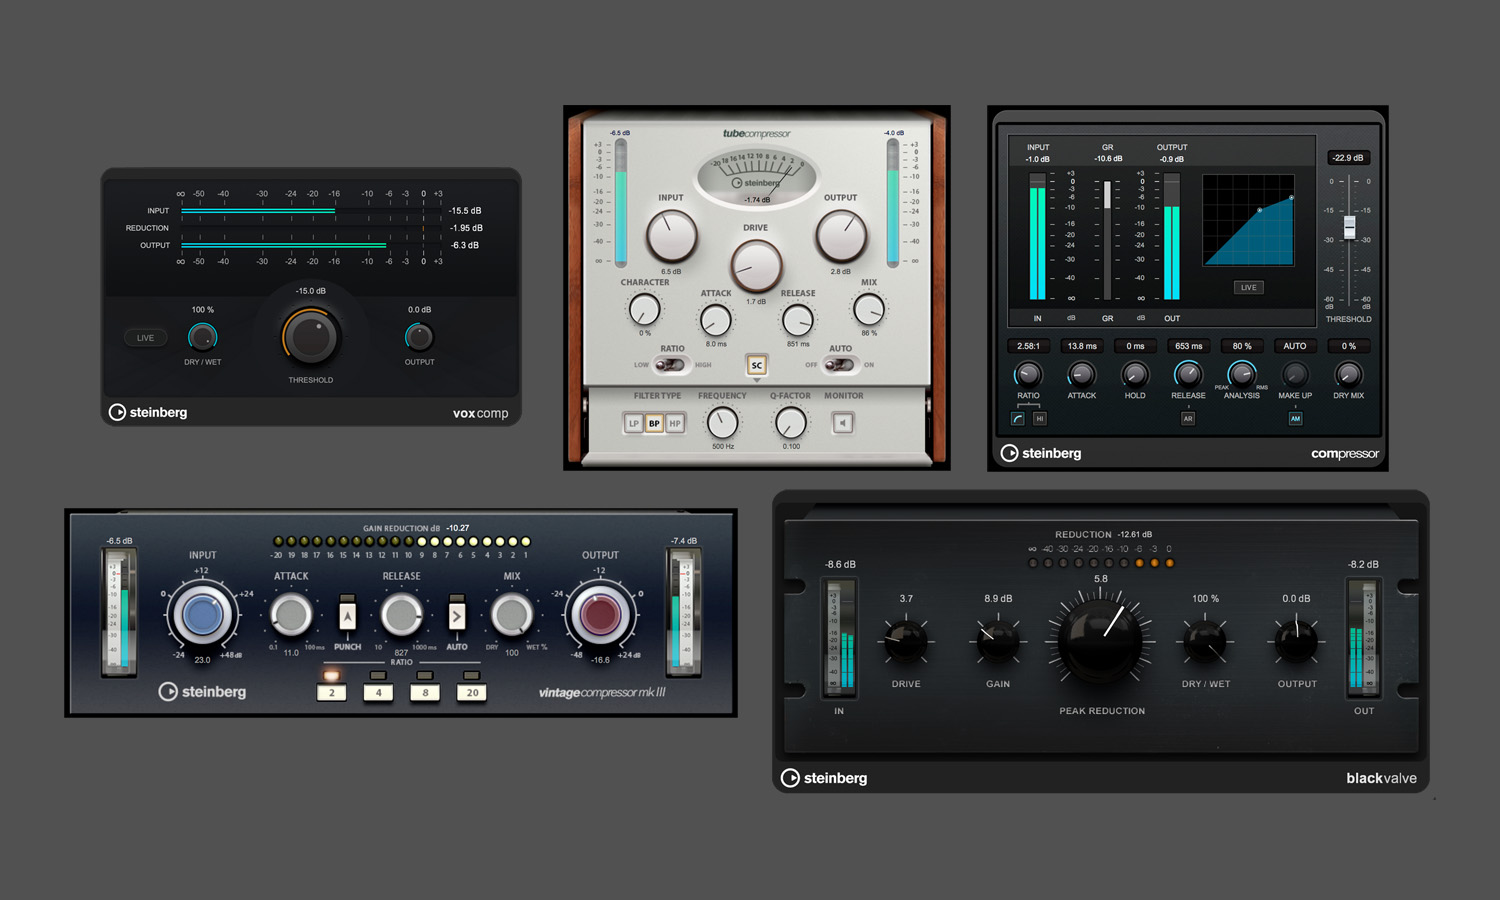Adjust the Attack knob in Vintage Compressor
Image resolution: width=1500 pixels, height=900 pixels.
(291, 615)
